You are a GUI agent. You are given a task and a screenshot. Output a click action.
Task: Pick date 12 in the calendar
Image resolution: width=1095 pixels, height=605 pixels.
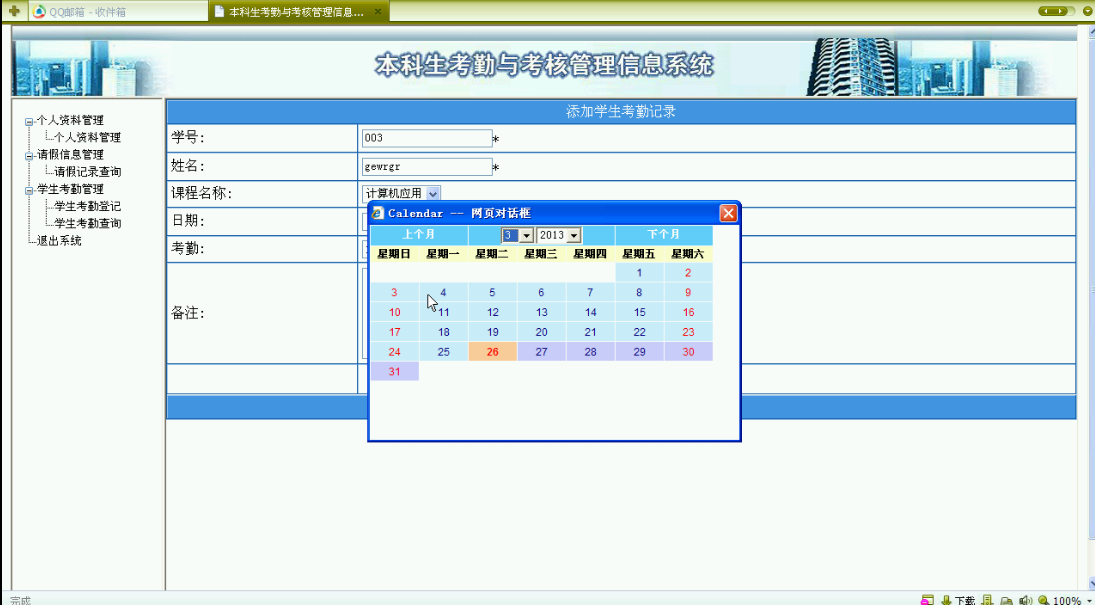coord(492,312)
